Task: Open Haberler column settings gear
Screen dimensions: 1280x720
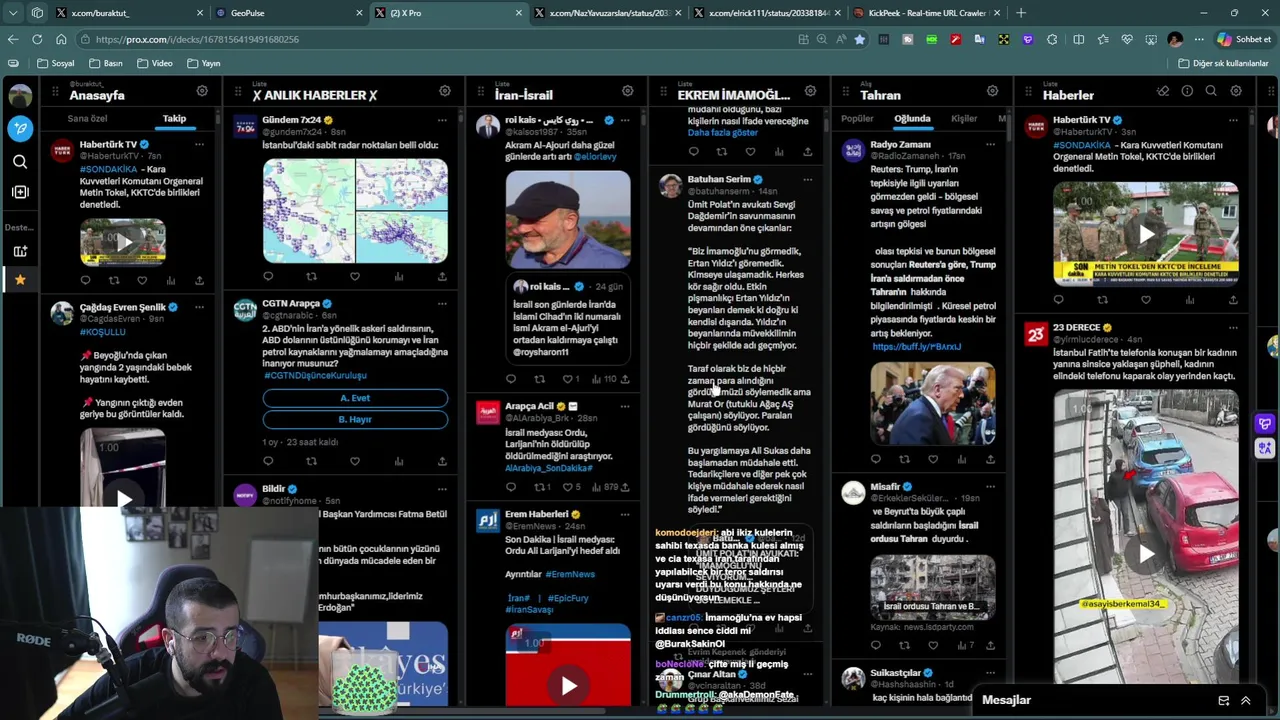Action: pyautogui.click(x=1236, y=91)
